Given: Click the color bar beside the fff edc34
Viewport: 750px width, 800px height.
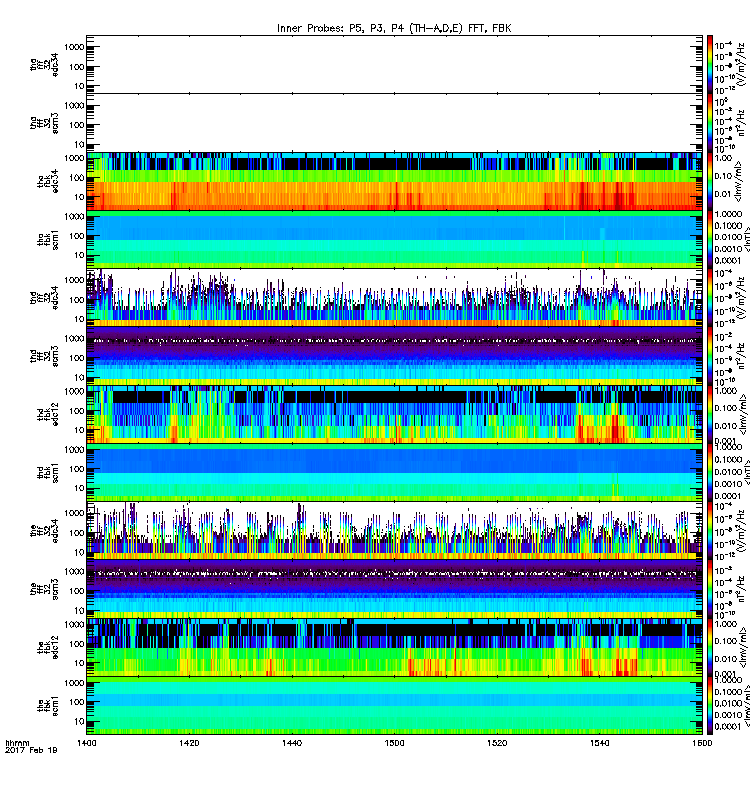Looking at the screenshot, I should [710, 531].
